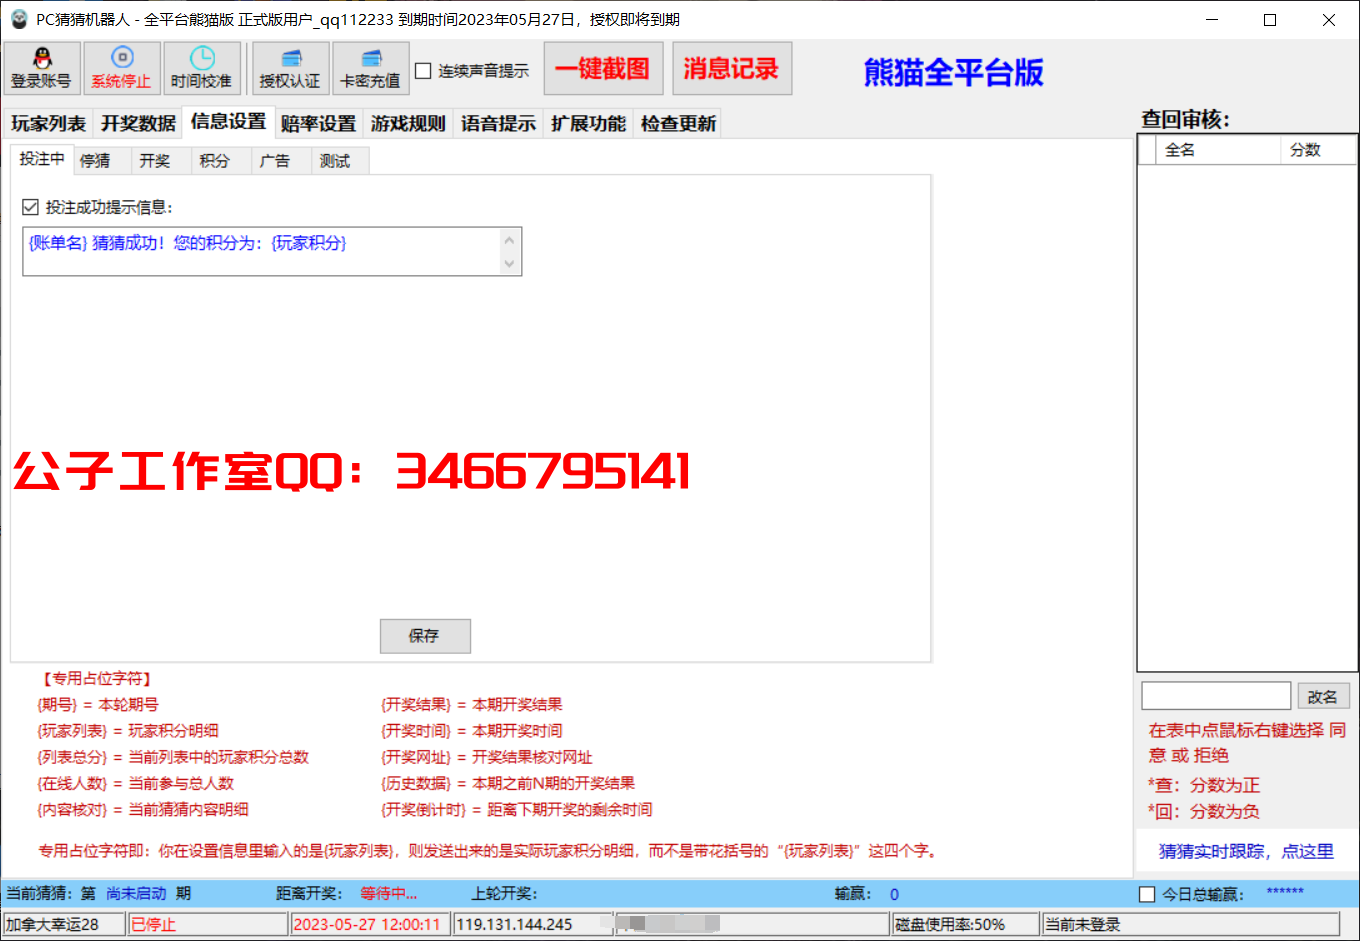Click the 查回审核 heading
Screen dimensions: 1360x941
tap(1186, 120)
